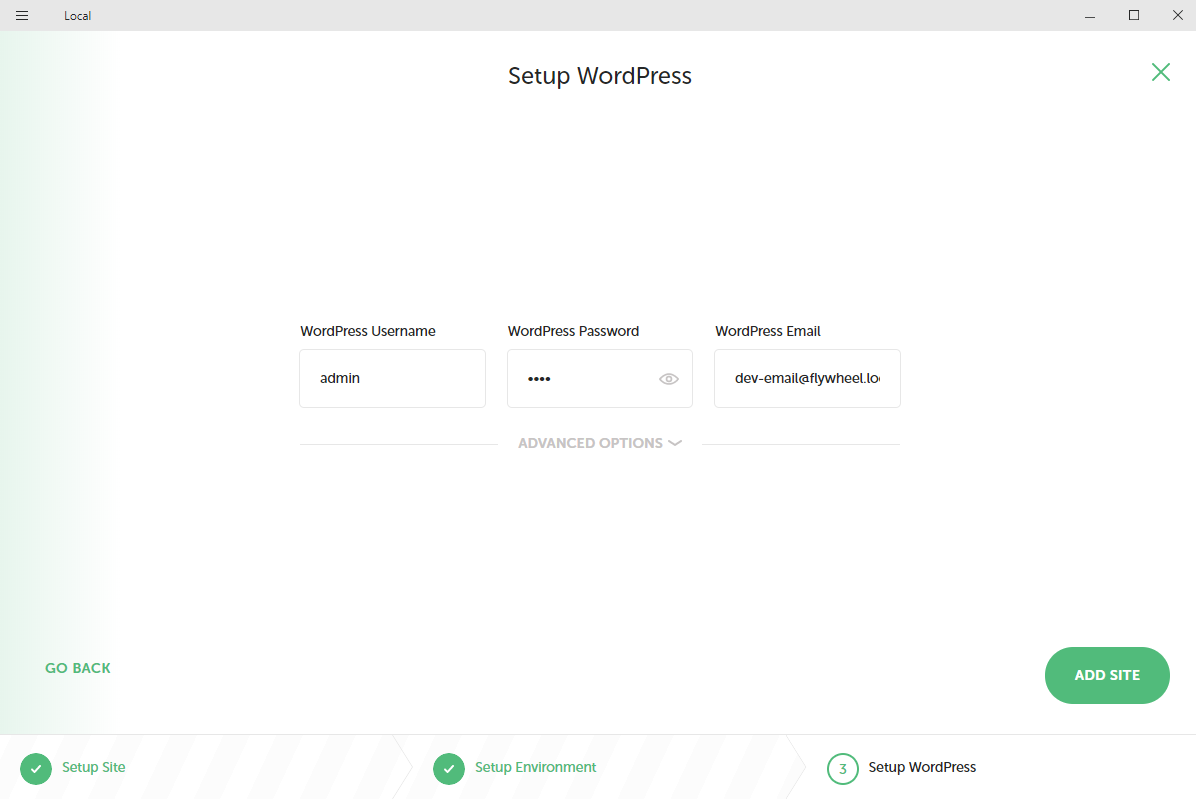Image resolution: width=1196 pixels, height=799 pixels.
Task: Minimize the Local window
Action: pos(1089,16)
